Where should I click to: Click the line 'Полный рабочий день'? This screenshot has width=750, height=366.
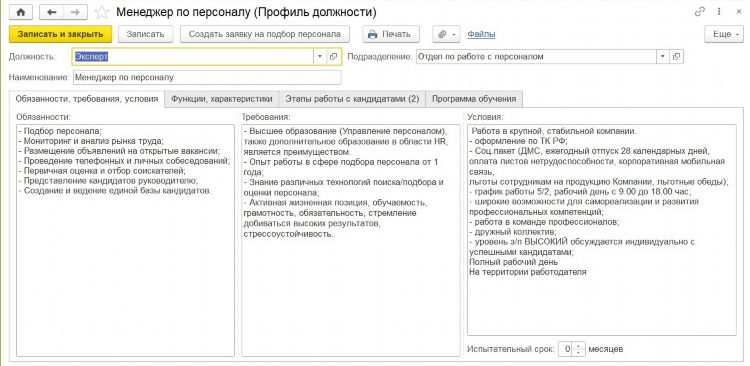pyautogui.click(x=513, y=262)
